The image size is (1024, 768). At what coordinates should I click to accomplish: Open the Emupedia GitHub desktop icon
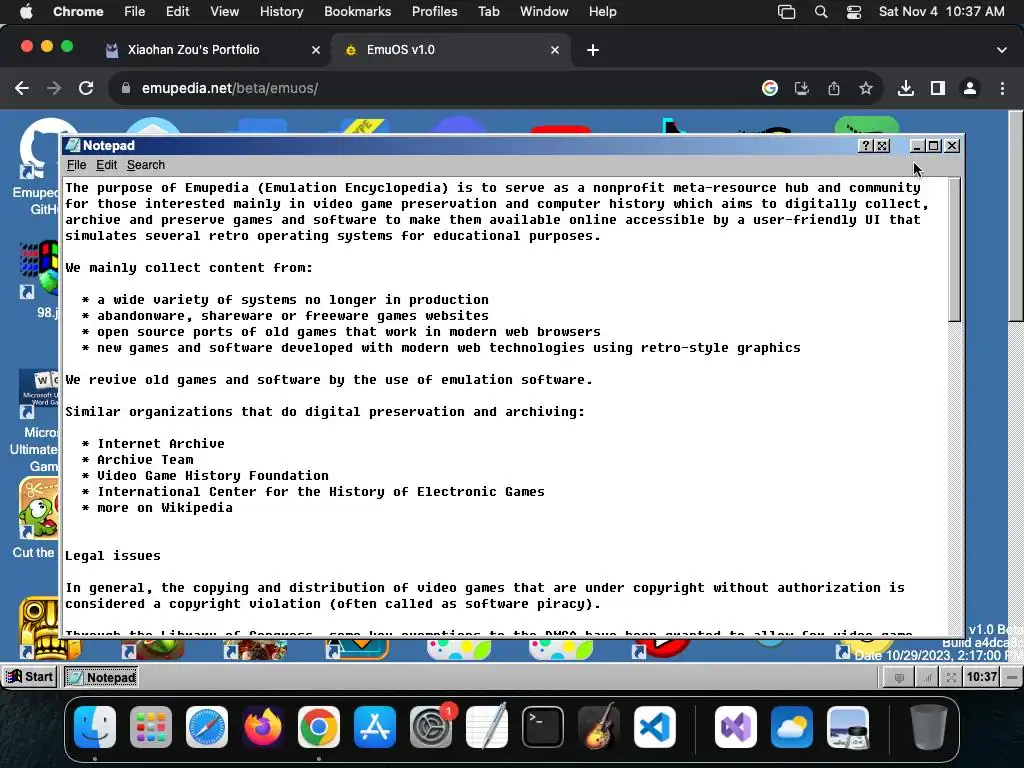point(37,167)
